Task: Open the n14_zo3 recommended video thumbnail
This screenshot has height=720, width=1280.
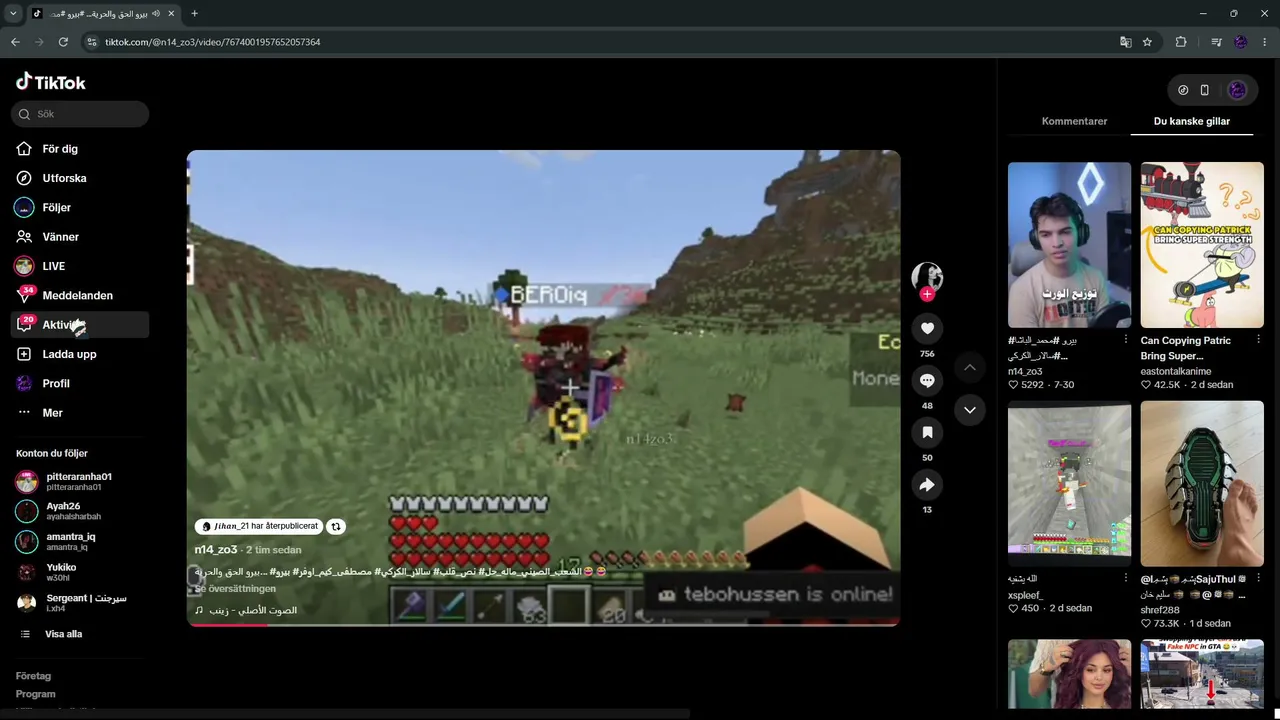Action: pos(1069,245)
